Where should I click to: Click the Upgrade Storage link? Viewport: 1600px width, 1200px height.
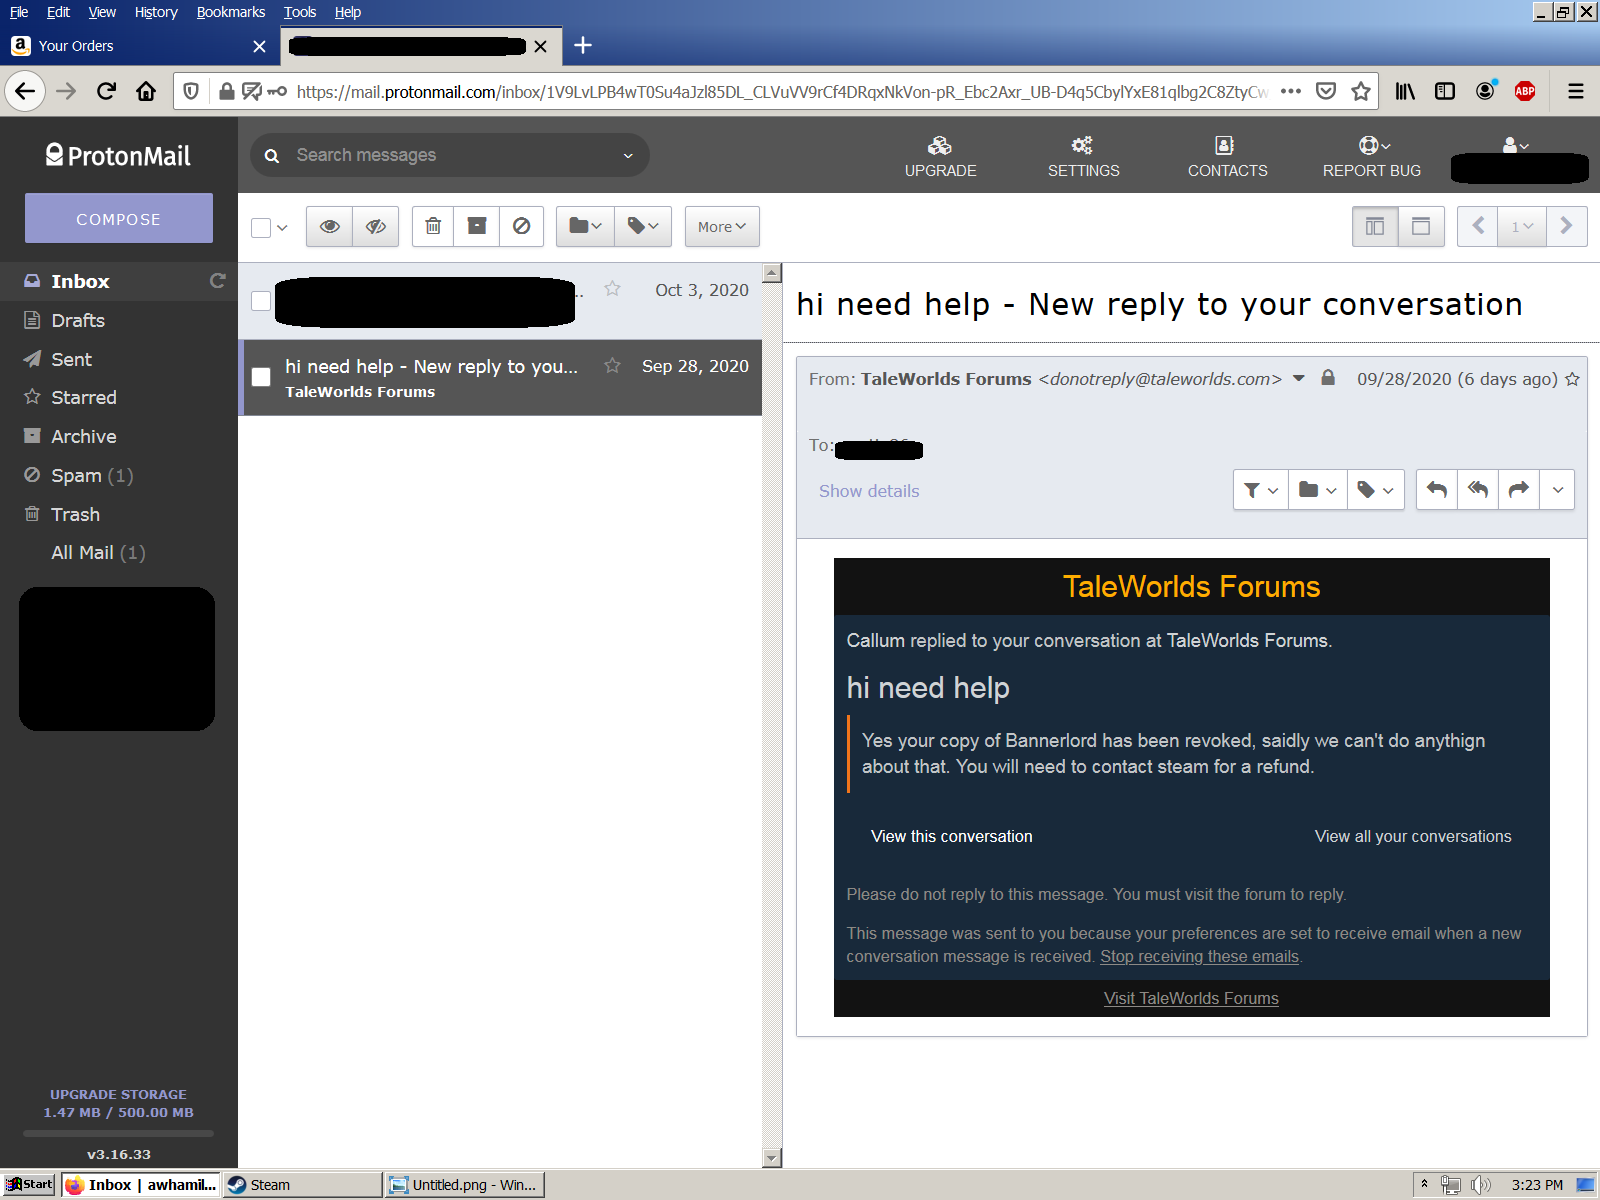118,1094
